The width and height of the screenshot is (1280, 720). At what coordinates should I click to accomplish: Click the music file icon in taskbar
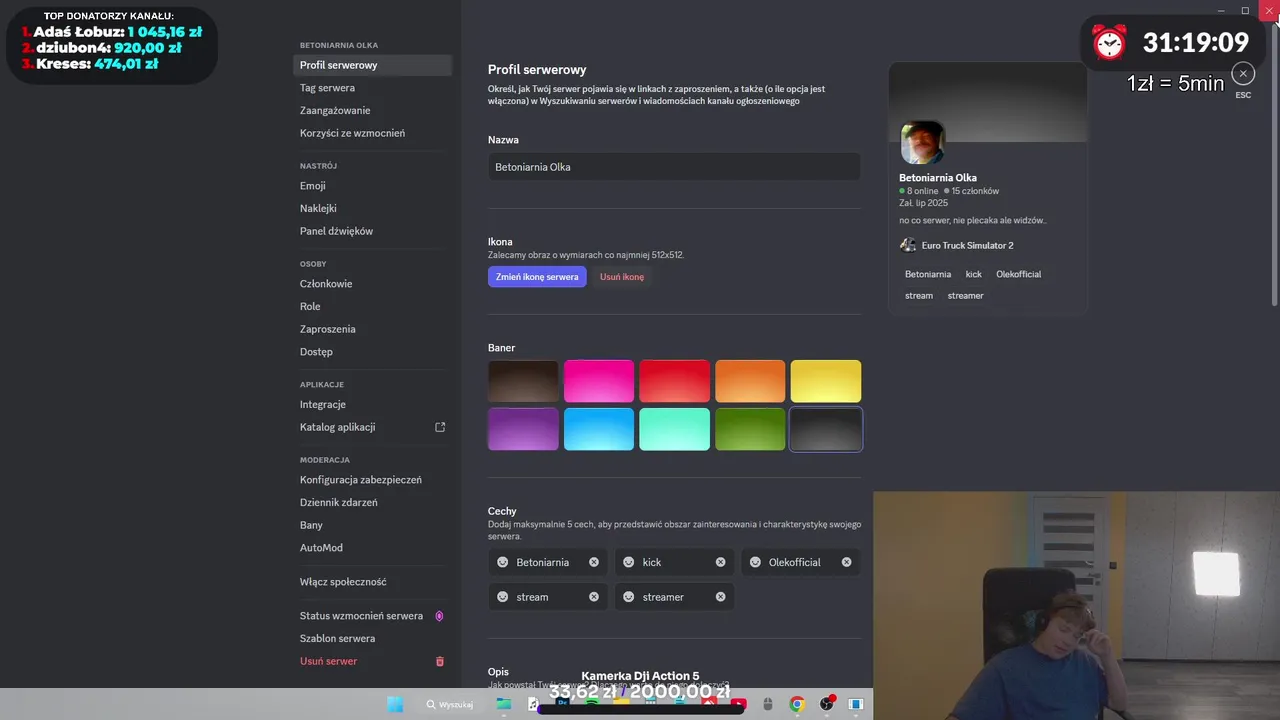coord(533,704)
